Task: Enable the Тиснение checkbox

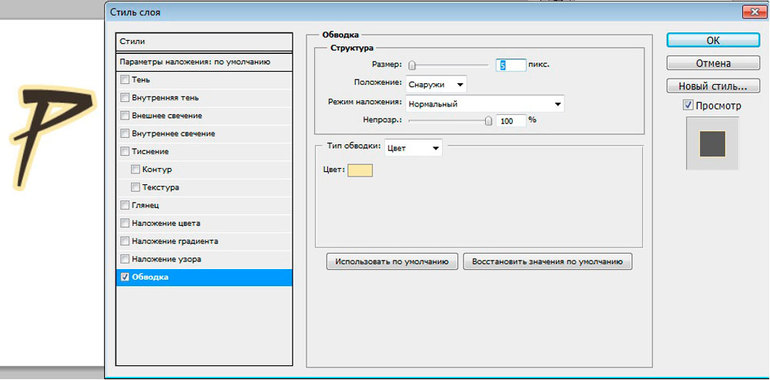Action: click(x=125, y=151)
